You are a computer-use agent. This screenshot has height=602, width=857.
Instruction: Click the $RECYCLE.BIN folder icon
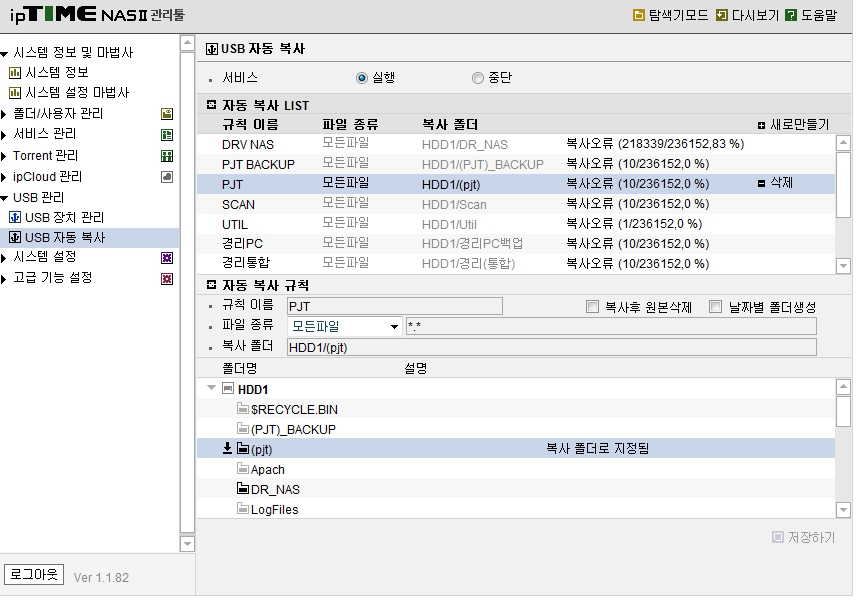[x=243, y=408]
